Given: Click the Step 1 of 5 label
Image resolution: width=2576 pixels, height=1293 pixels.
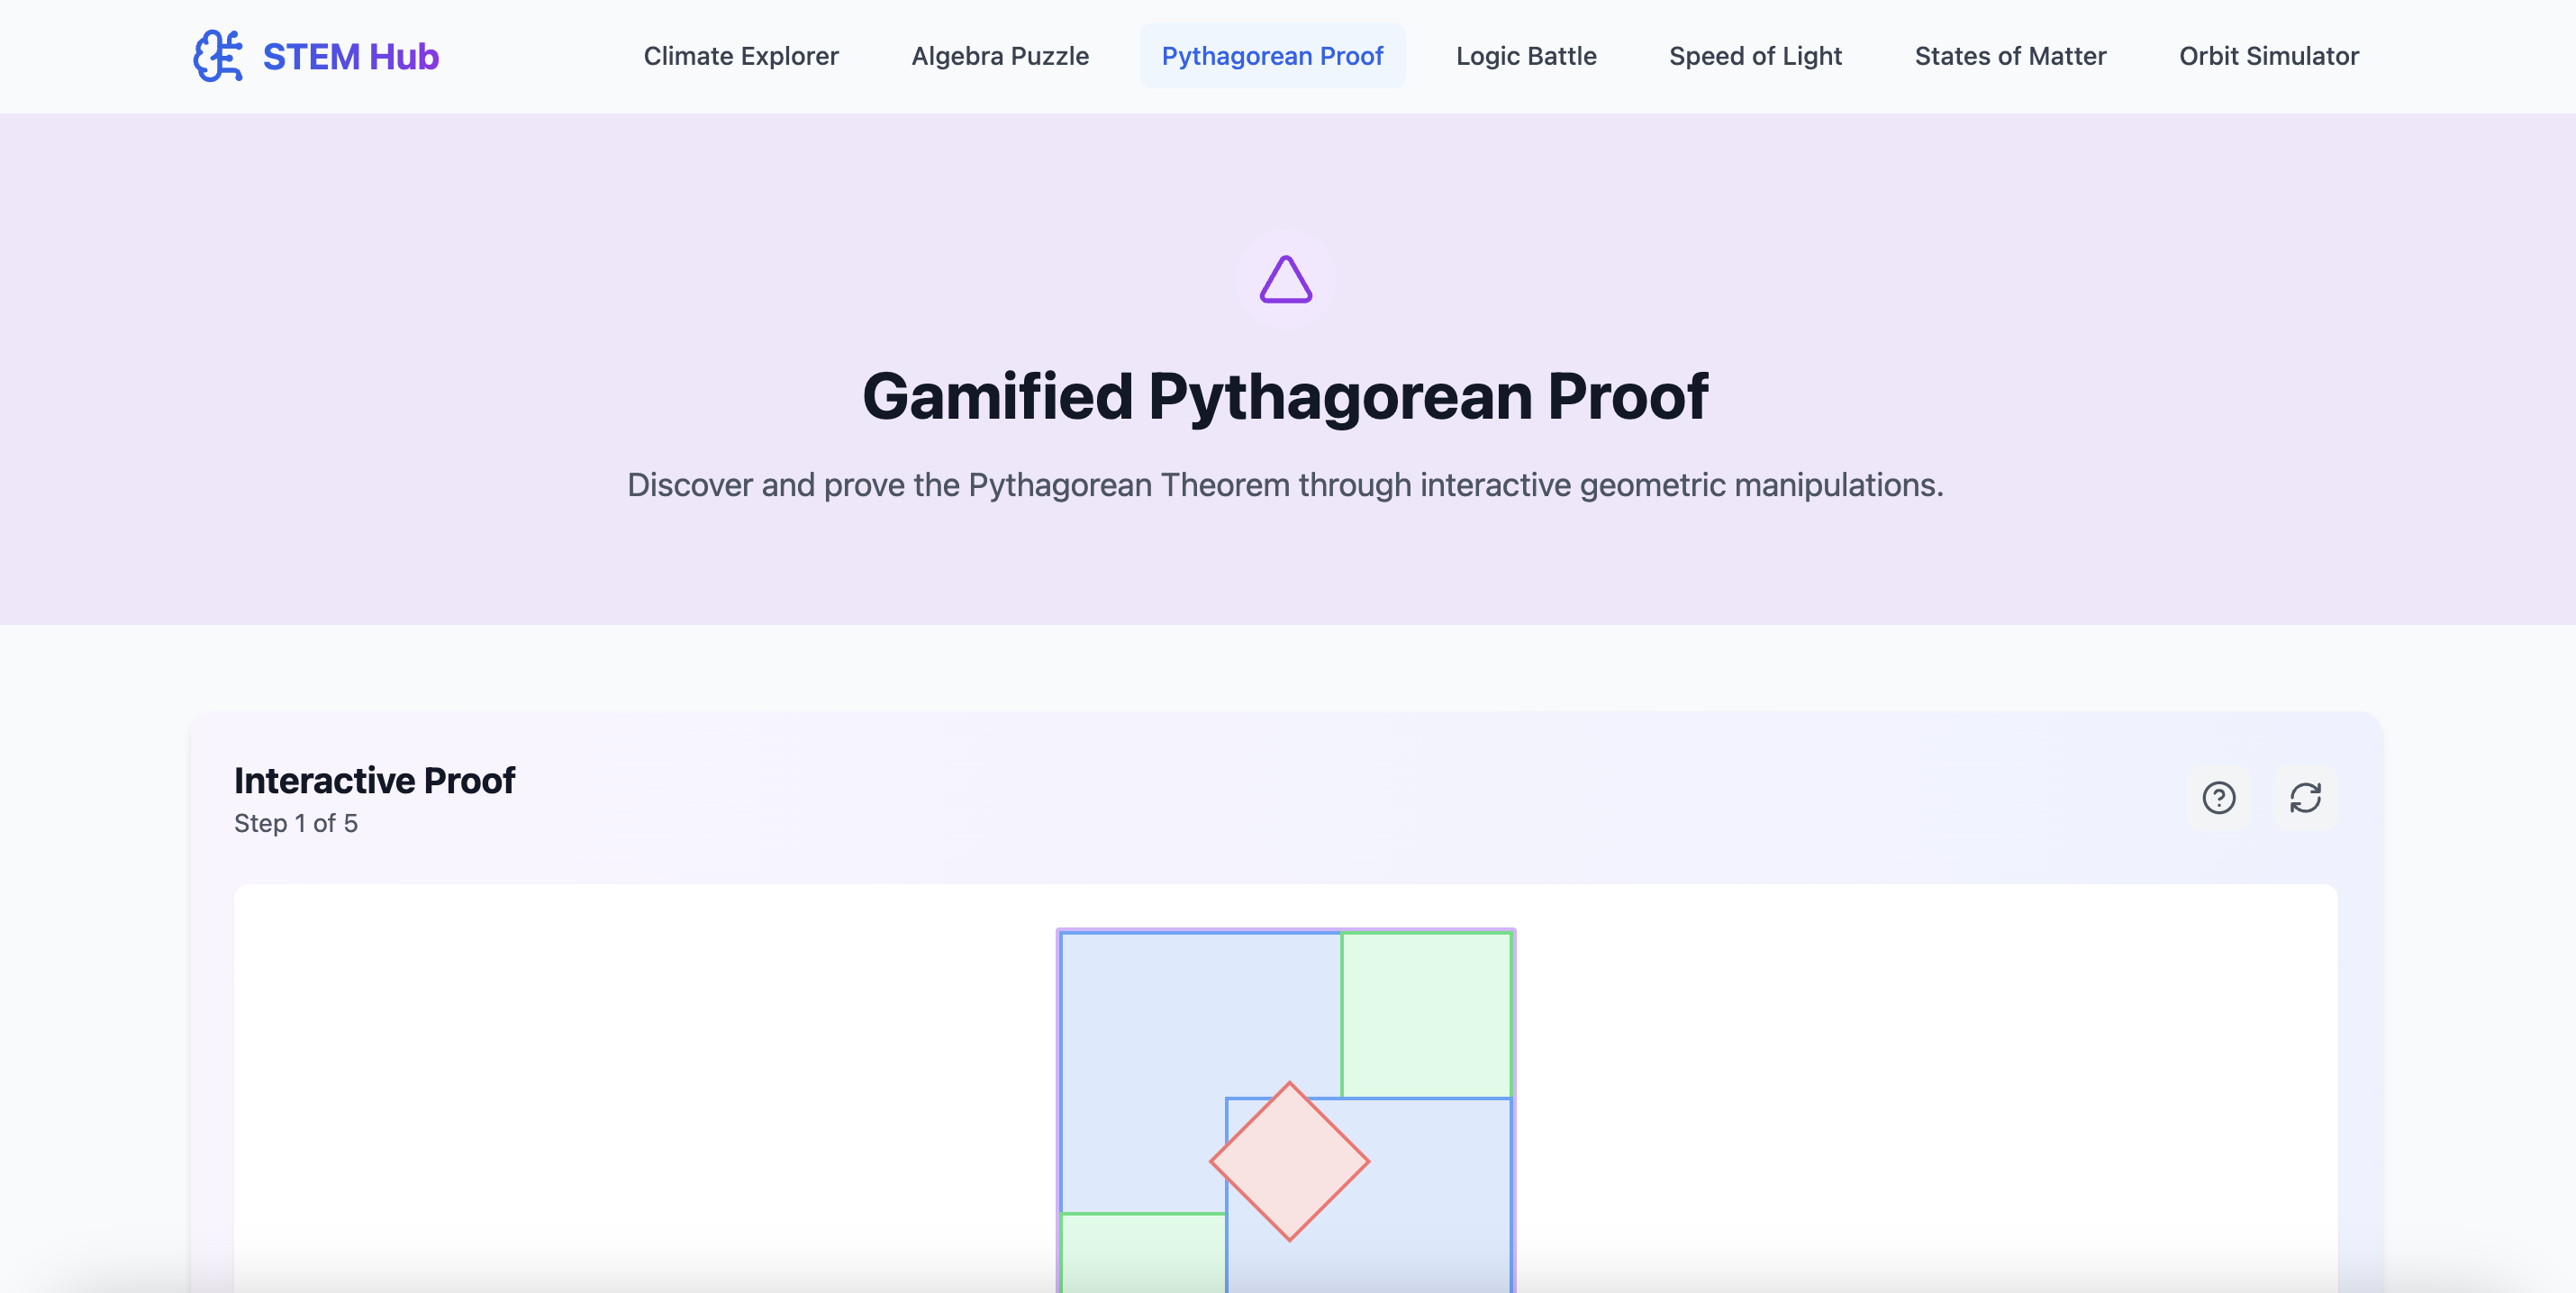Looking at the screenshot, I should click(296, 823).
